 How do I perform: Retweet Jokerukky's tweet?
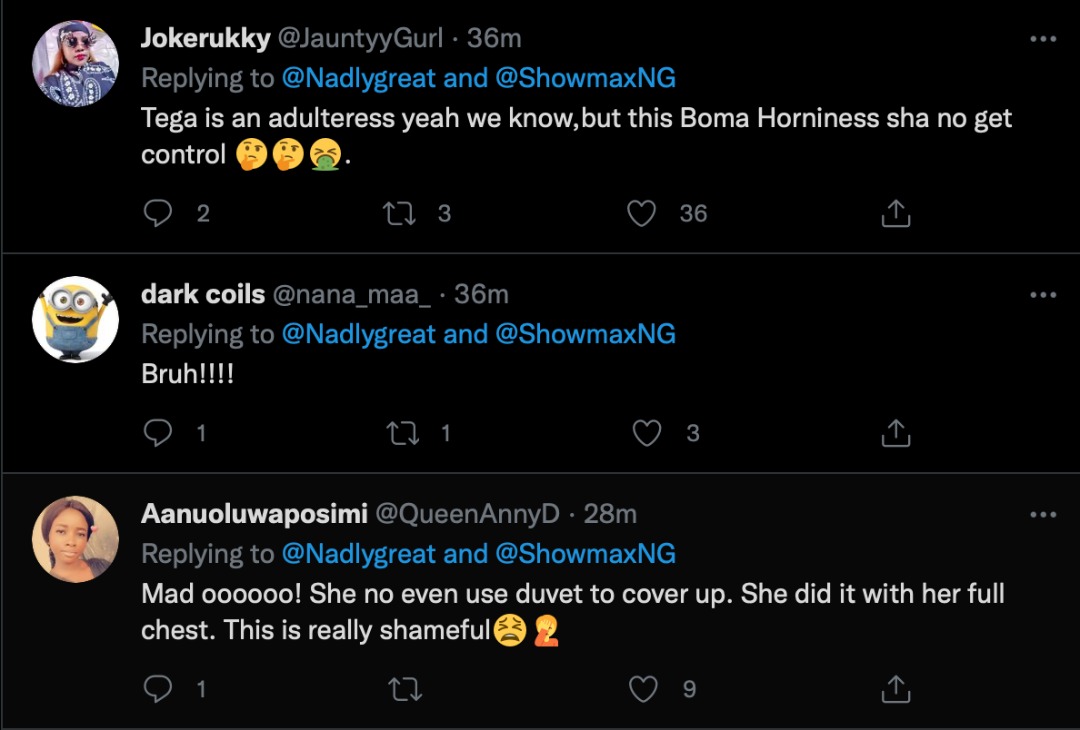400,213
